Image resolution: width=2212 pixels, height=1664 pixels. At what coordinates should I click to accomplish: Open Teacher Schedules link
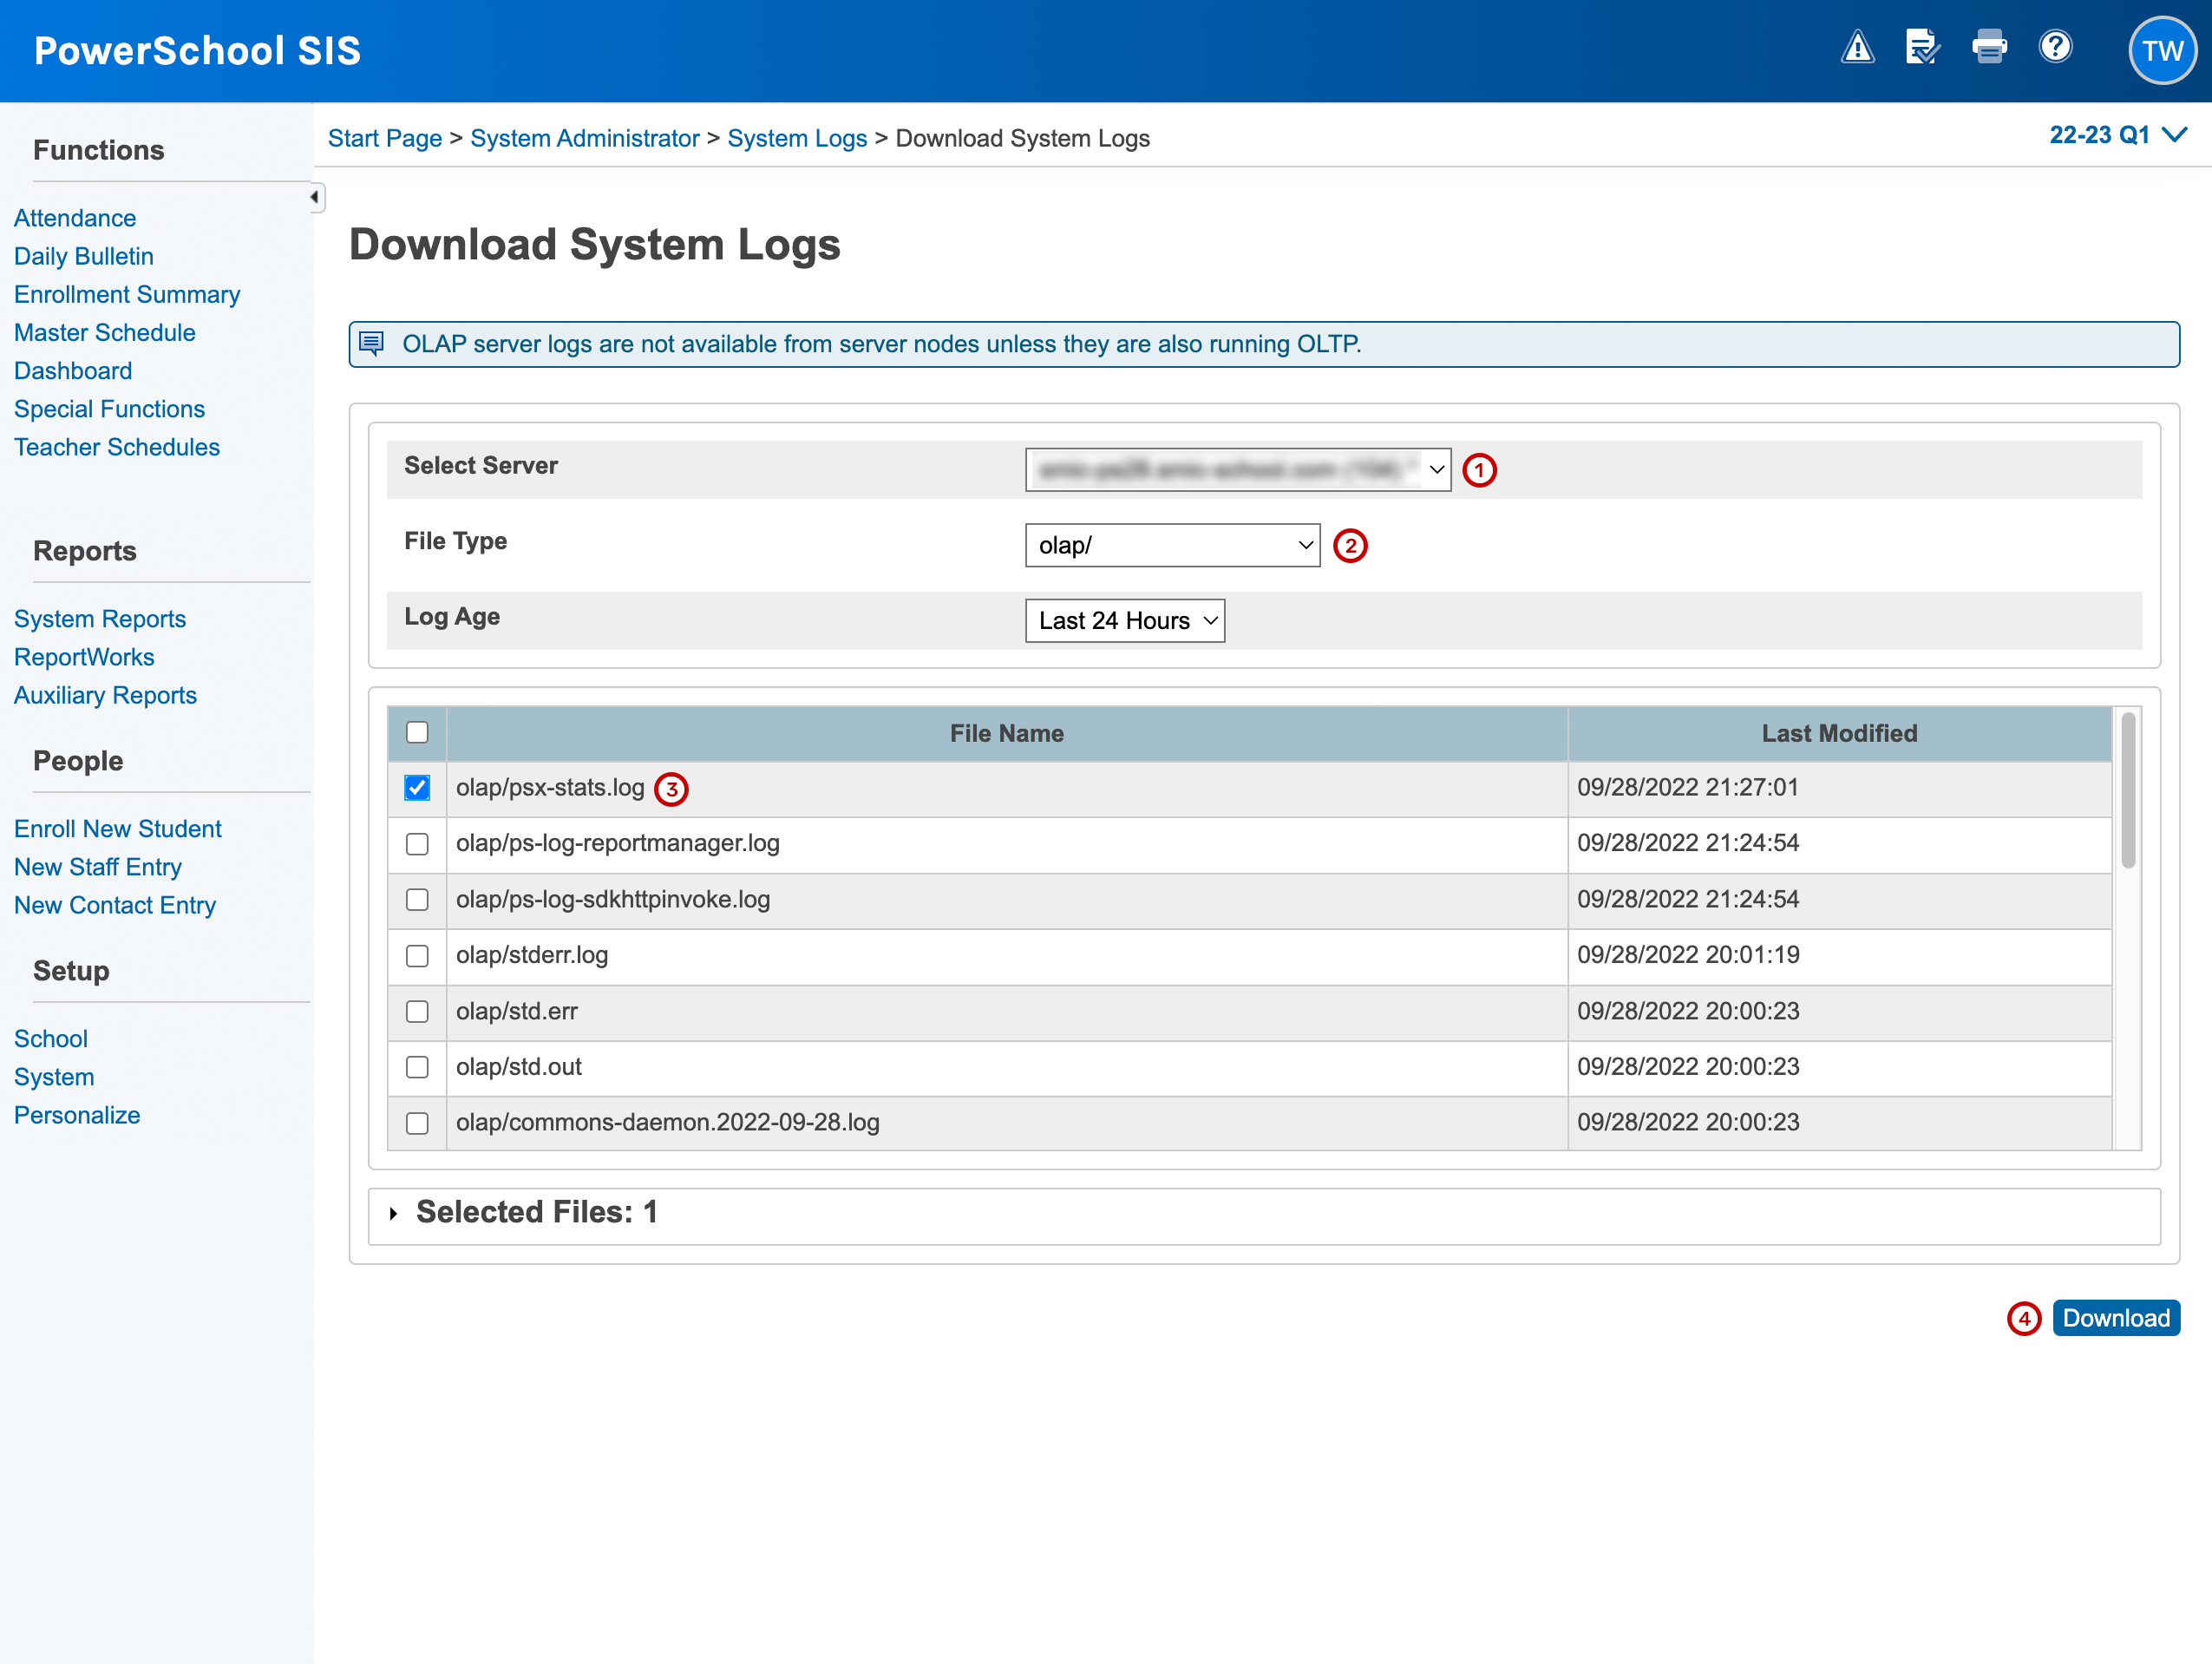(117, 447)
